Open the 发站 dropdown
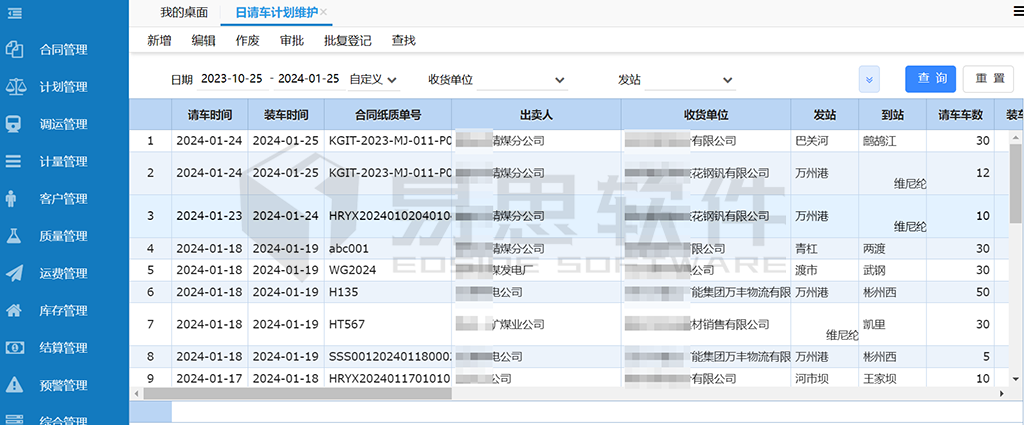Viewport: 1024px width, 425px height. (690, 80)
